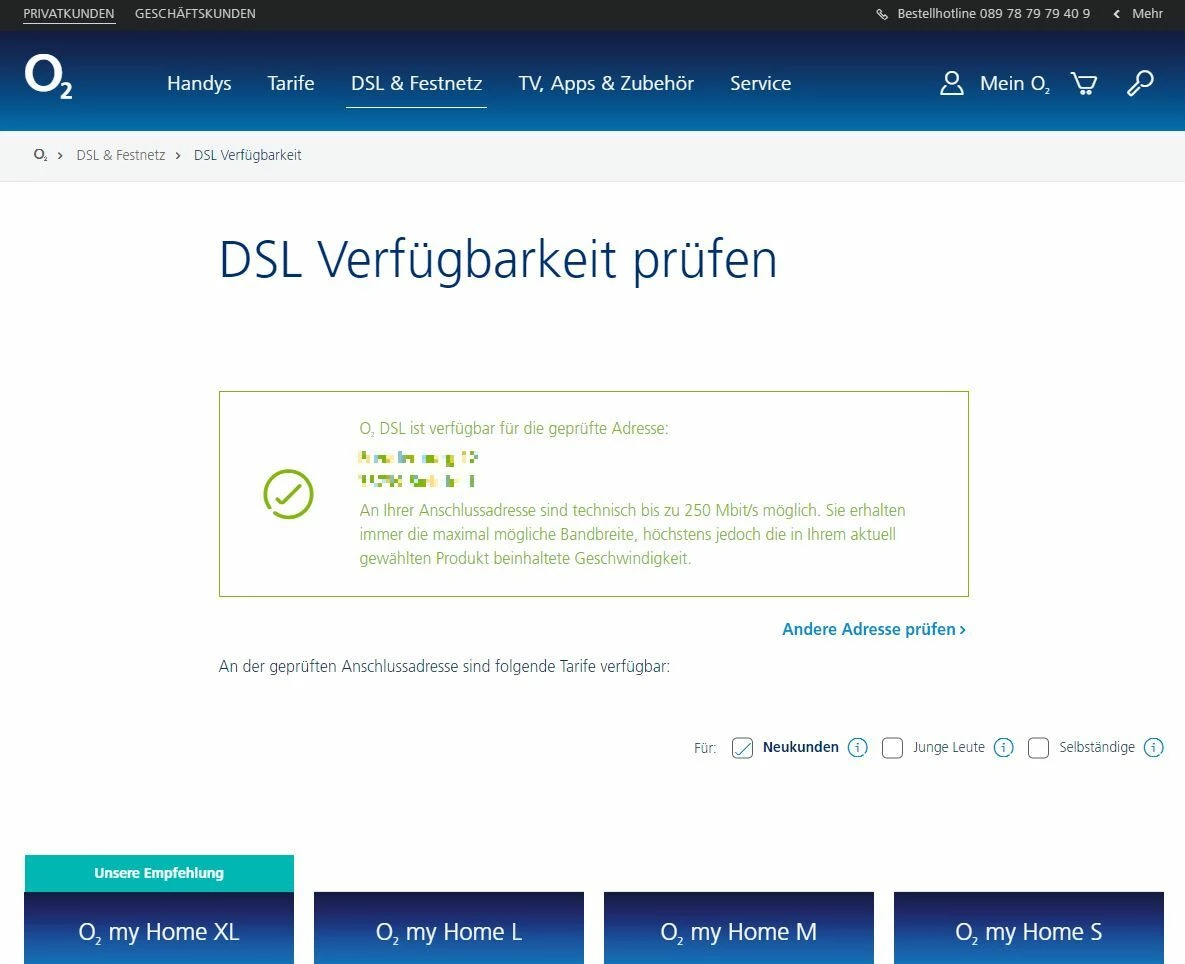Show info icon next to Selbständige
This screenshot has height=964, width=1185.
(x=1154, y=747)
